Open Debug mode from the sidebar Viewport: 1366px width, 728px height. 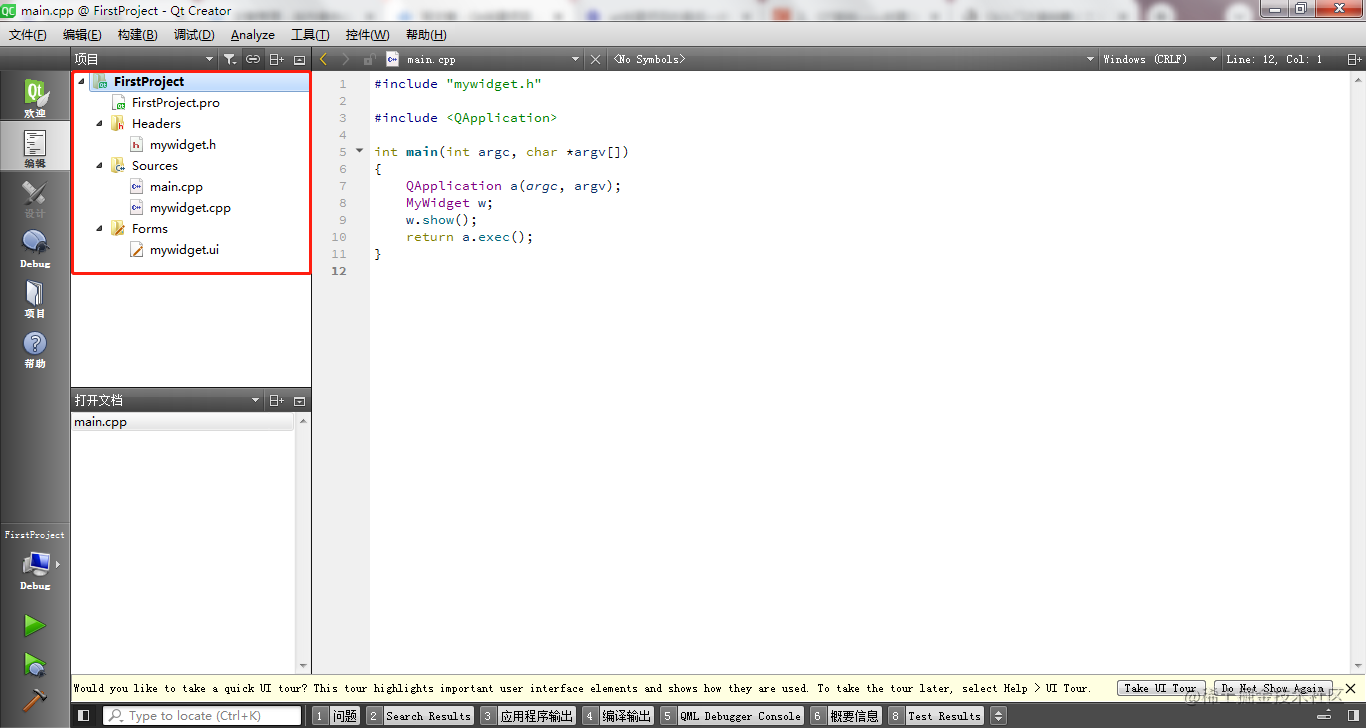tap(35, 248)
